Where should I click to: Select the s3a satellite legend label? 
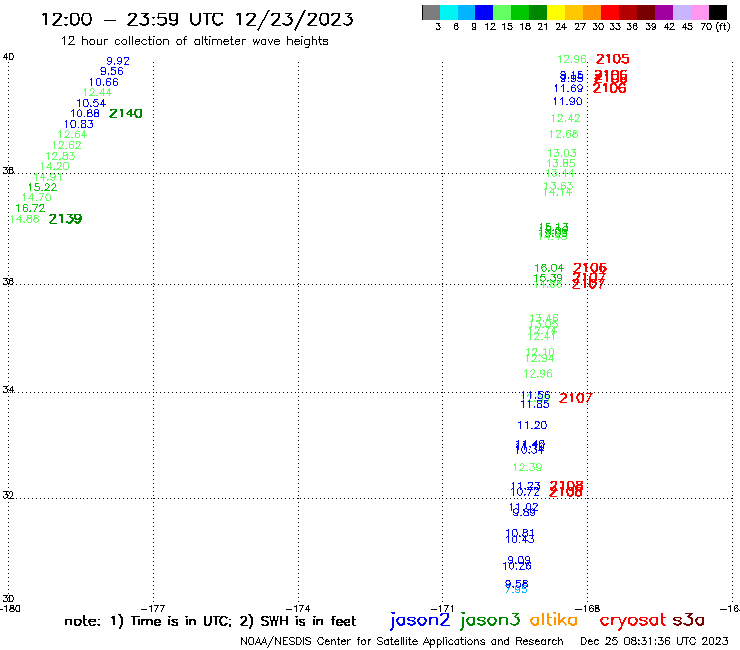[x=688, y=621]
